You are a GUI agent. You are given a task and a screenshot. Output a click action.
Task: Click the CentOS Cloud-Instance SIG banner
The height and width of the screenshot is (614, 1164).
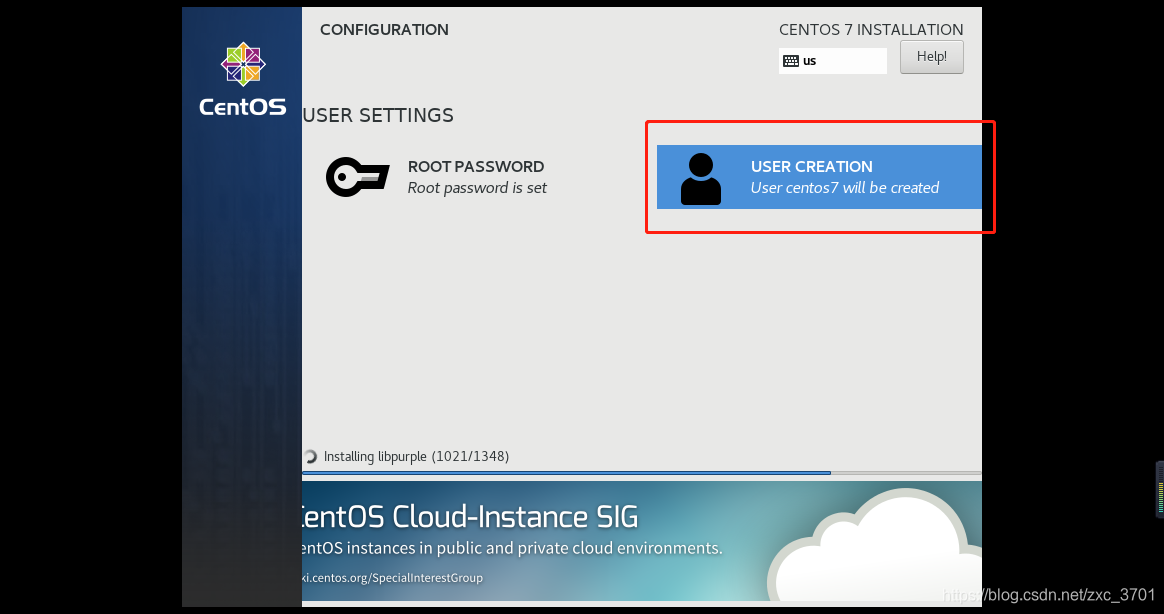tap(641, 541)
